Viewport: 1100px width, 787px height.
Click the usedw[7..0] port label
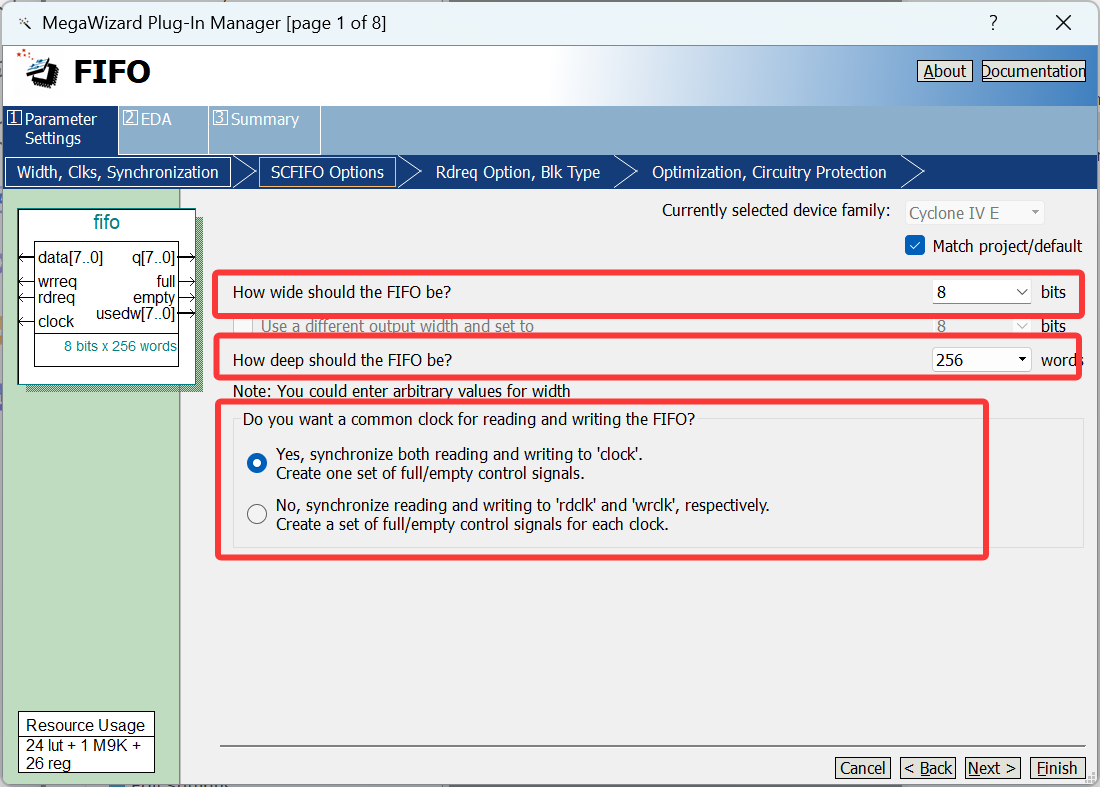tap(135, 314)
